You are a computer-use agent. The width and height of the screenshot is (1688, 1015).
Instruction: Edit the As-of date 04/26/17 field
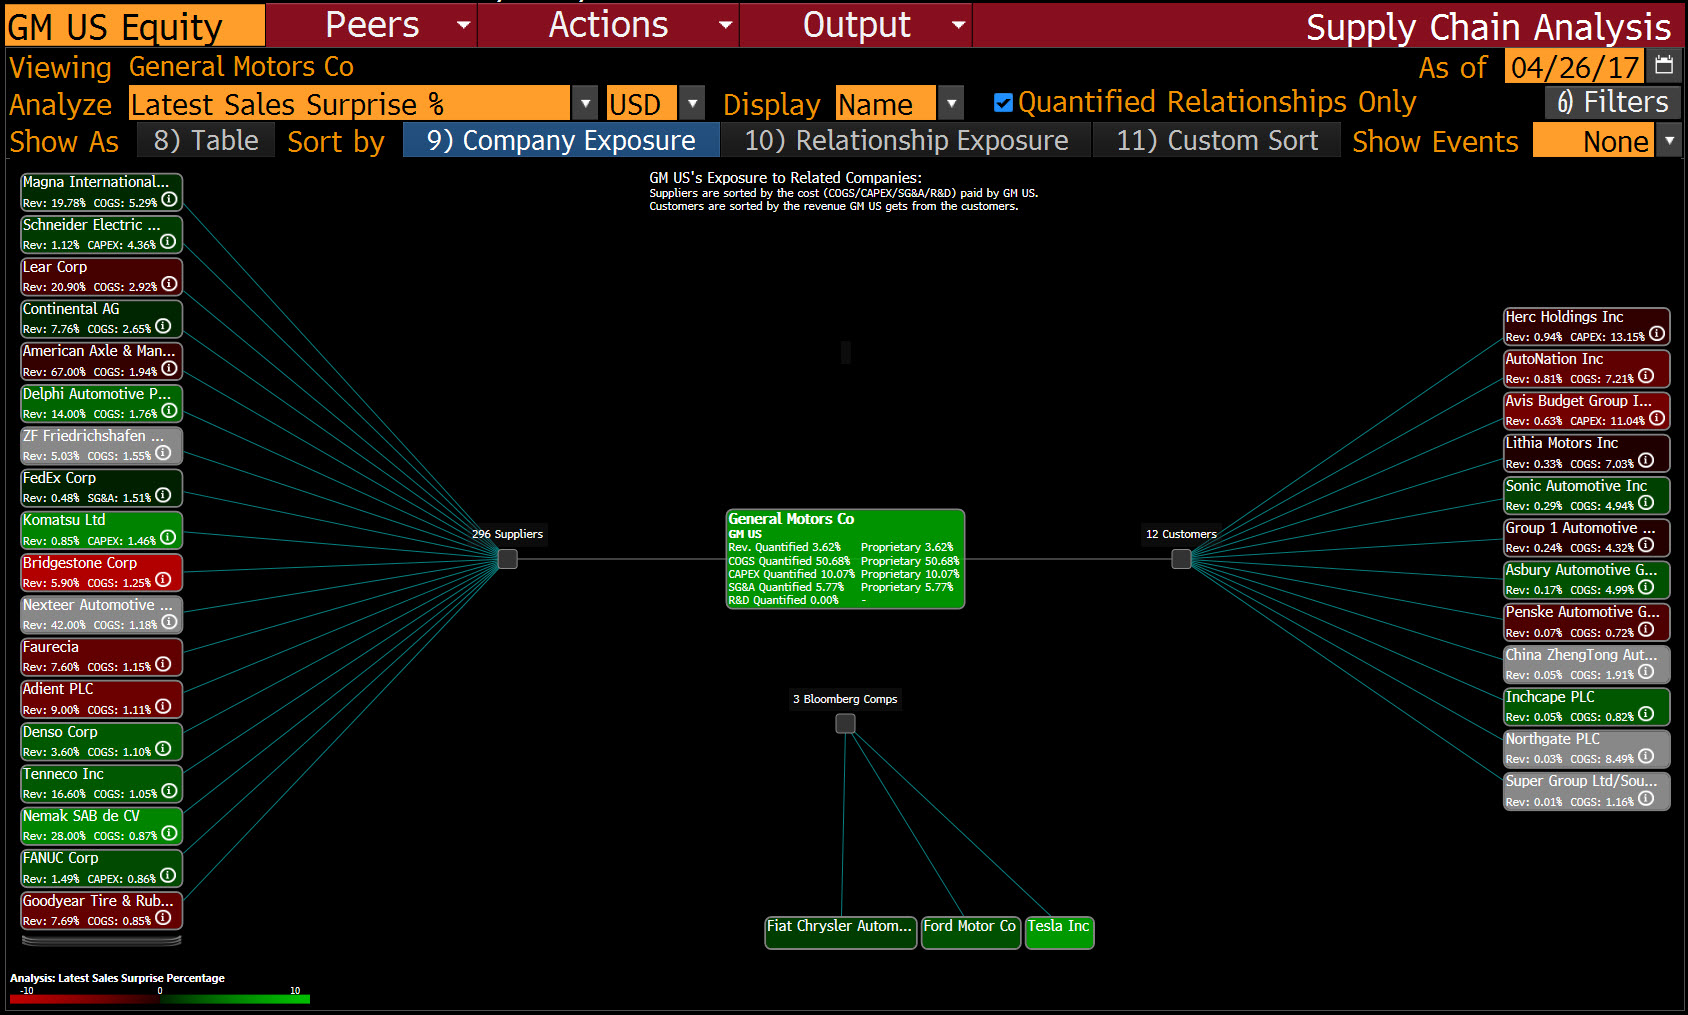[x=1576, y=67]
